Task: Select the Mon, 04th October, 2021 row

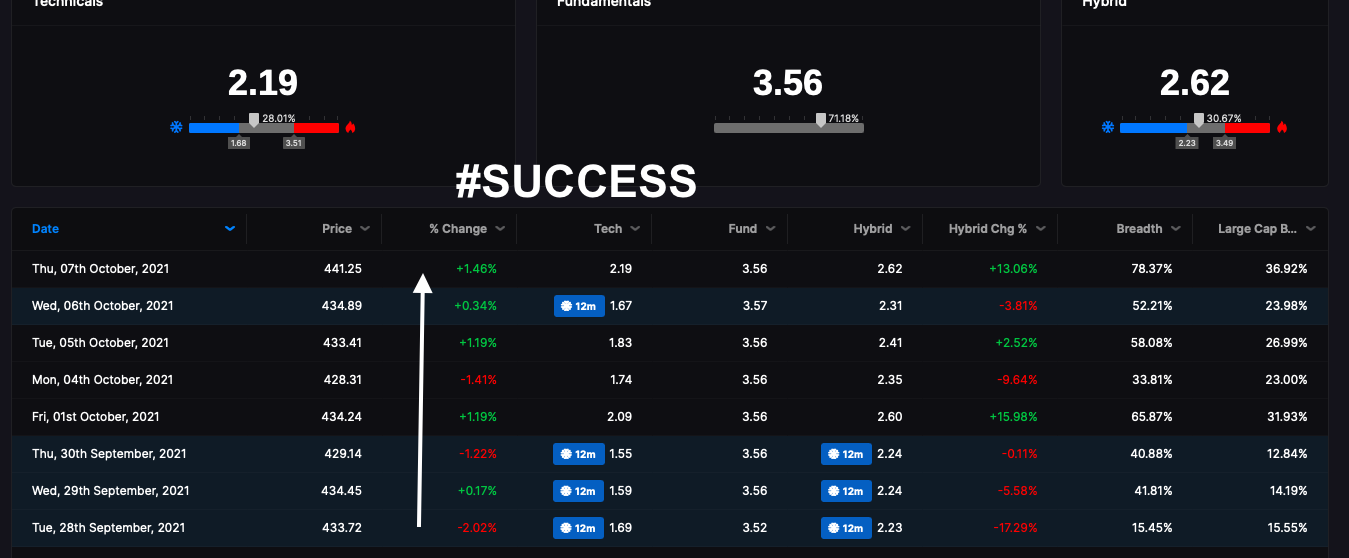Action: click(x=670, y=380)
